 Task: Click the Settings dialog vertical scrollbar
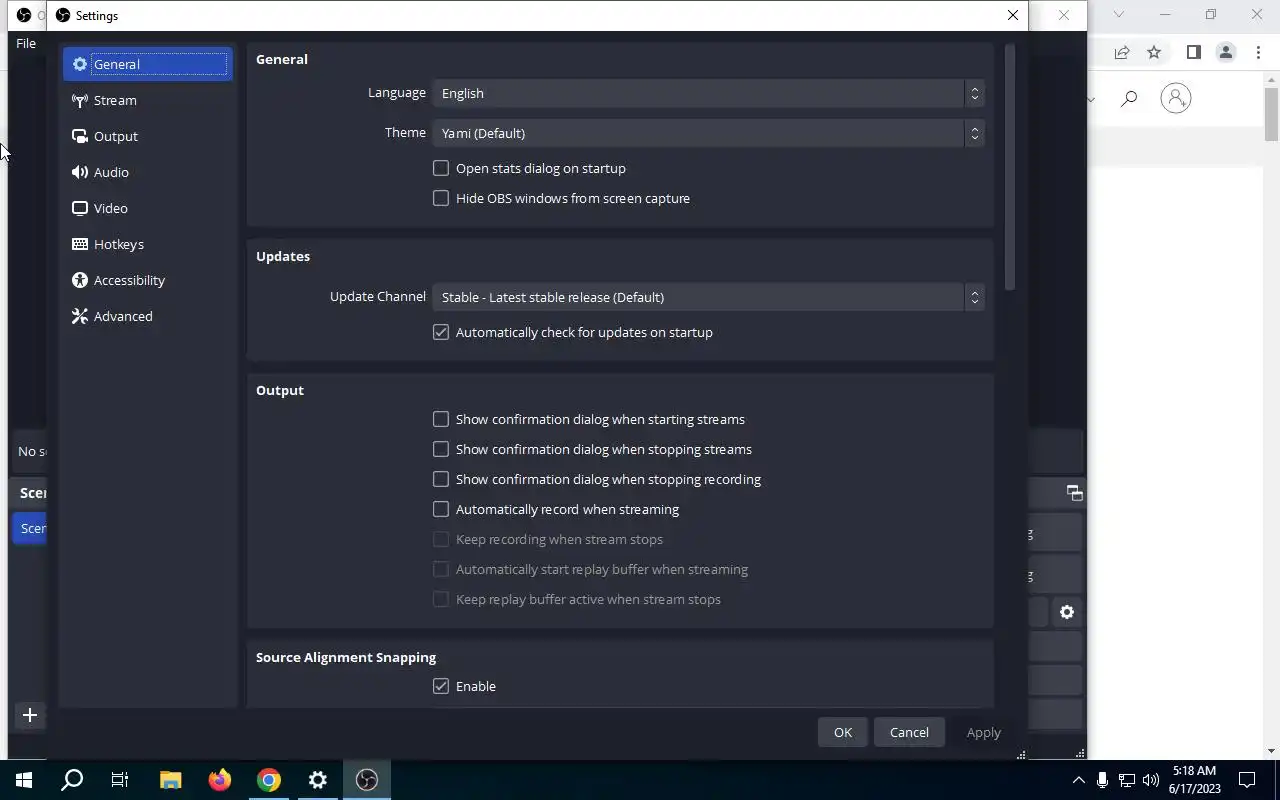click(1009, 167)
